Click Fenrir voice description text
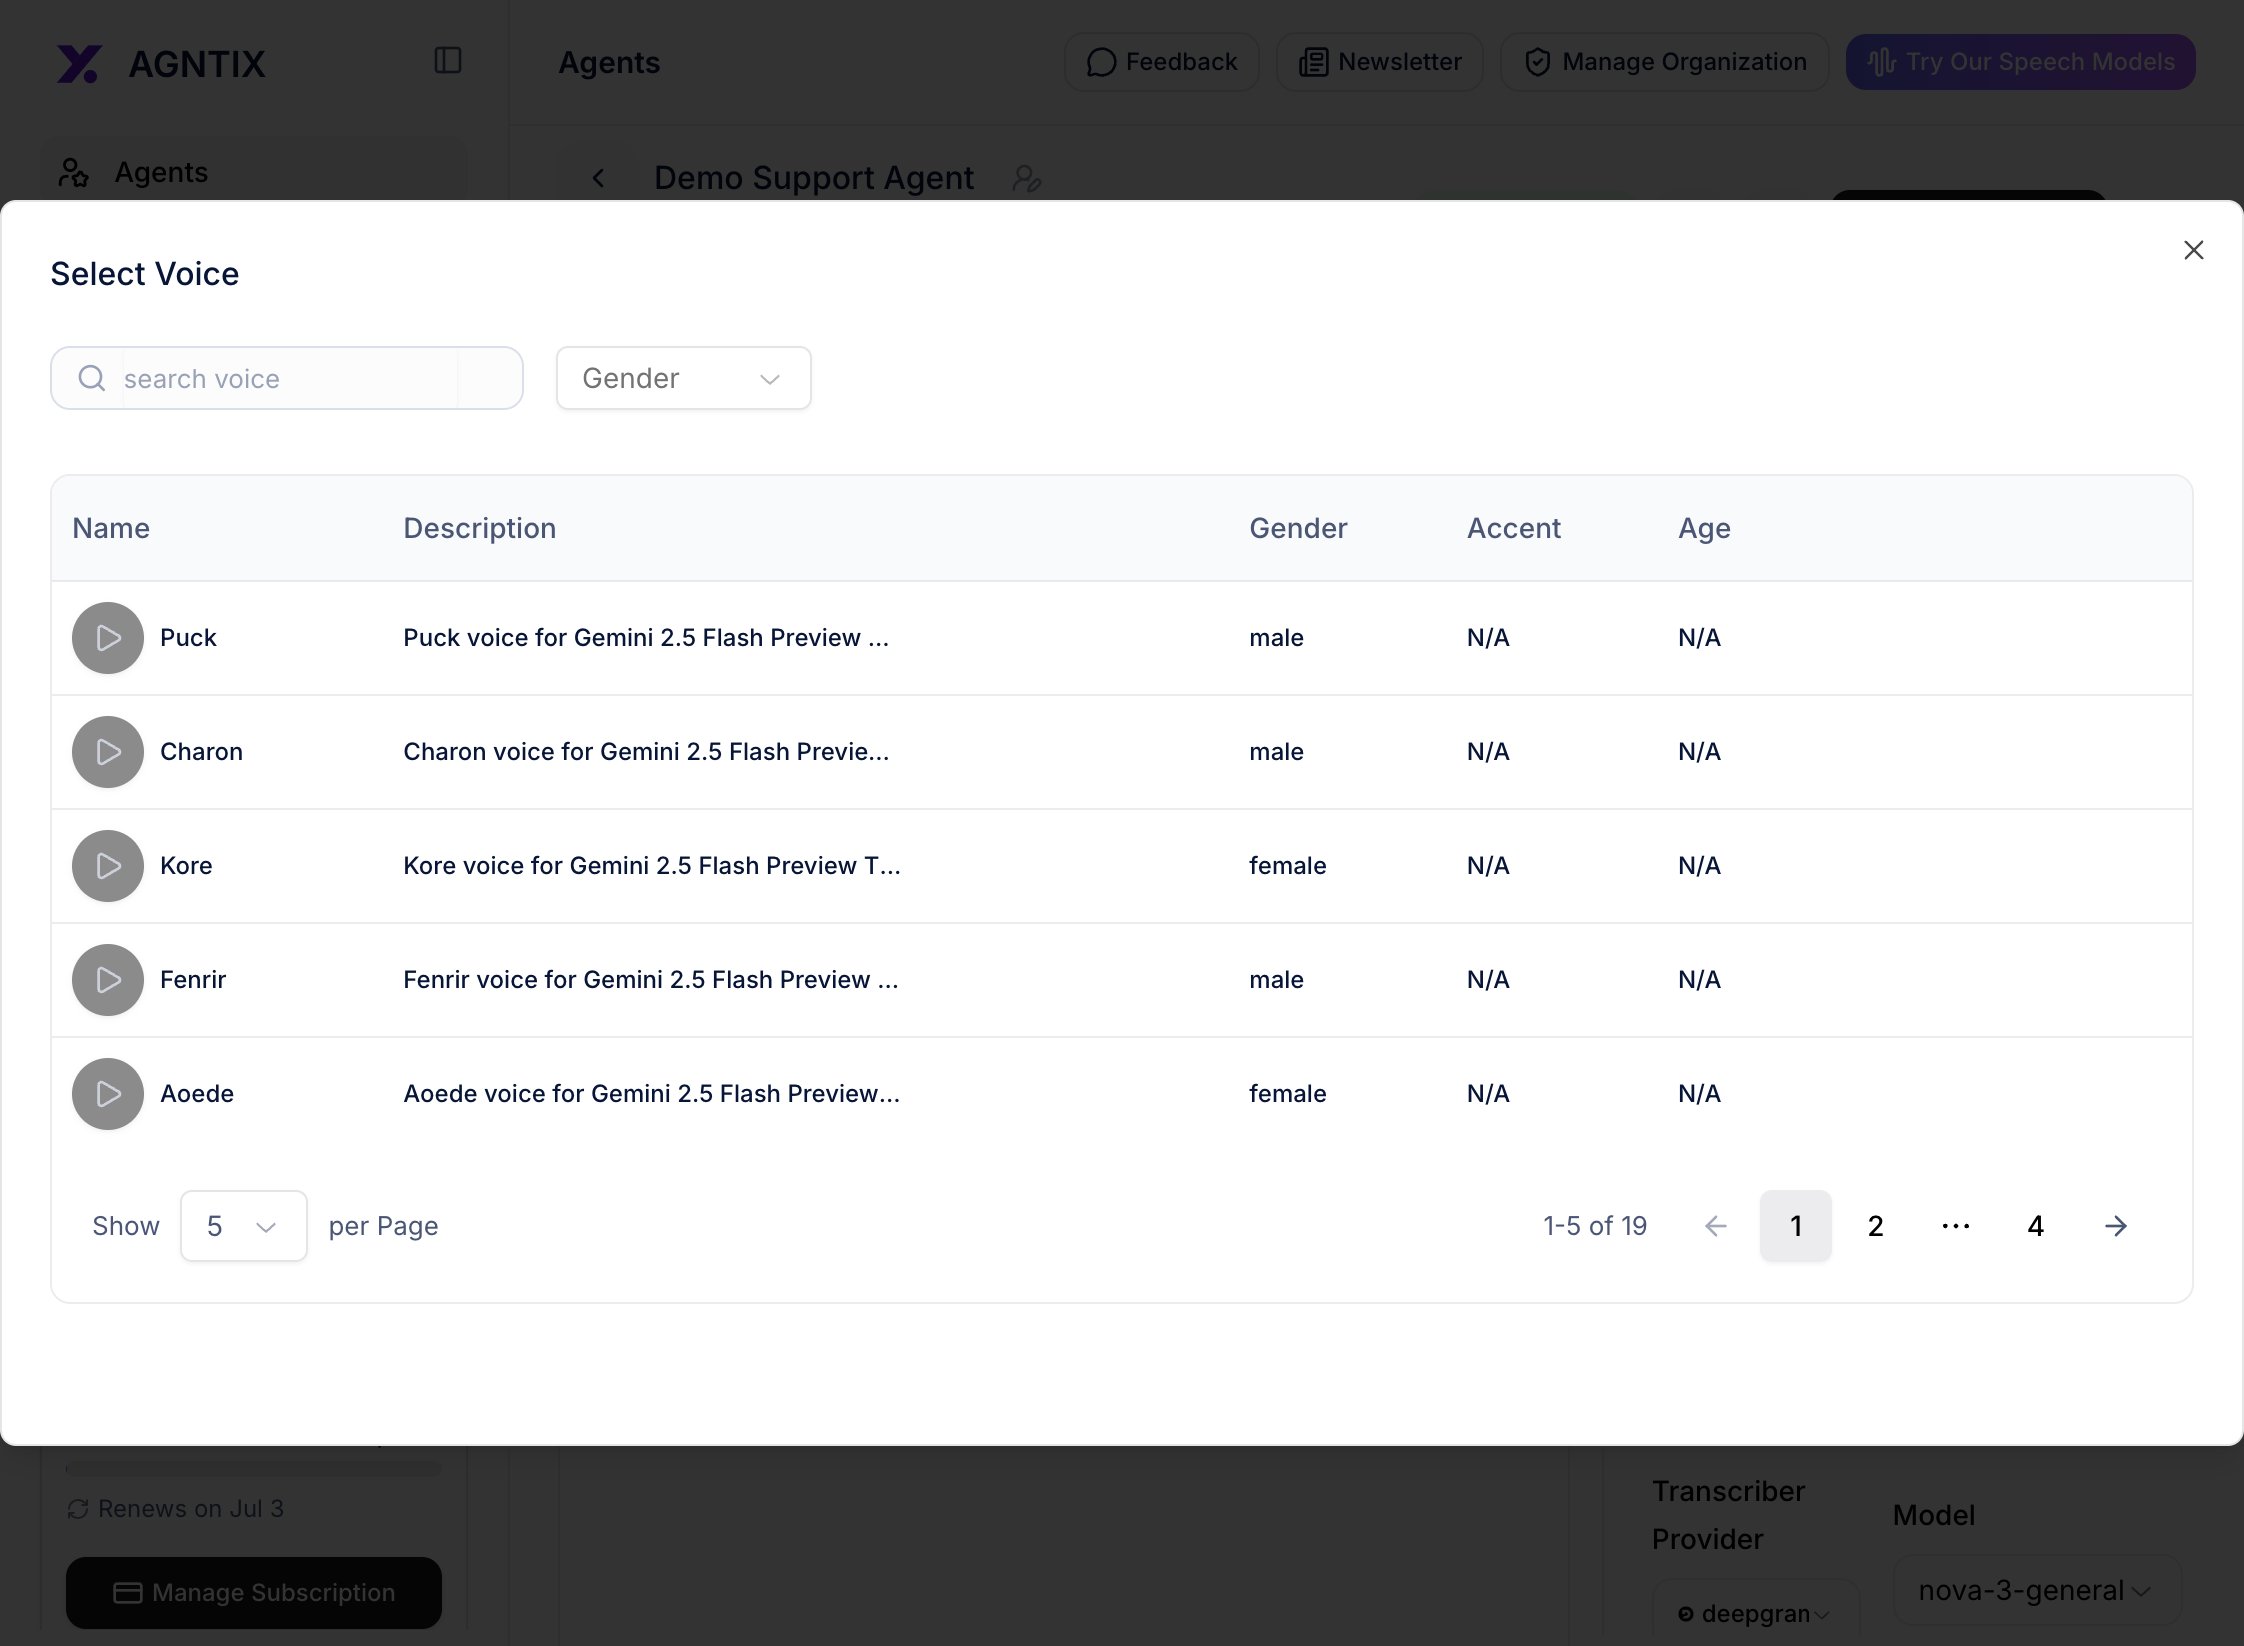The width and height of the screenshot is (2244, 1646). point(651,980)
